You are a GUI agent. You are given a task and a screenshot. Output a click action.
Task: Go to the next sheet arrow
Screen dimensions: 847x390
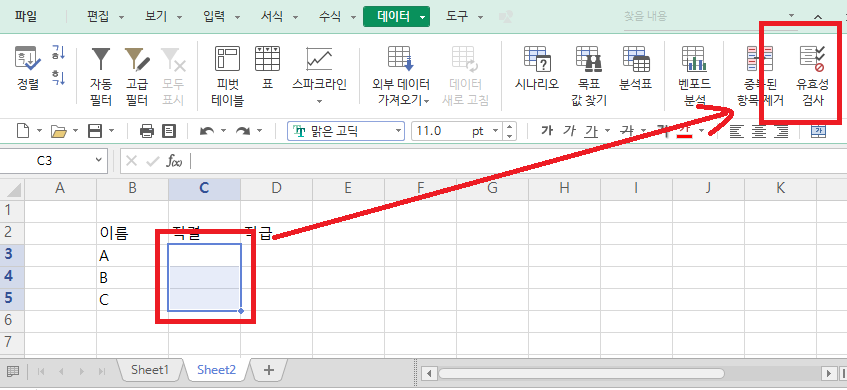(82, 371)
